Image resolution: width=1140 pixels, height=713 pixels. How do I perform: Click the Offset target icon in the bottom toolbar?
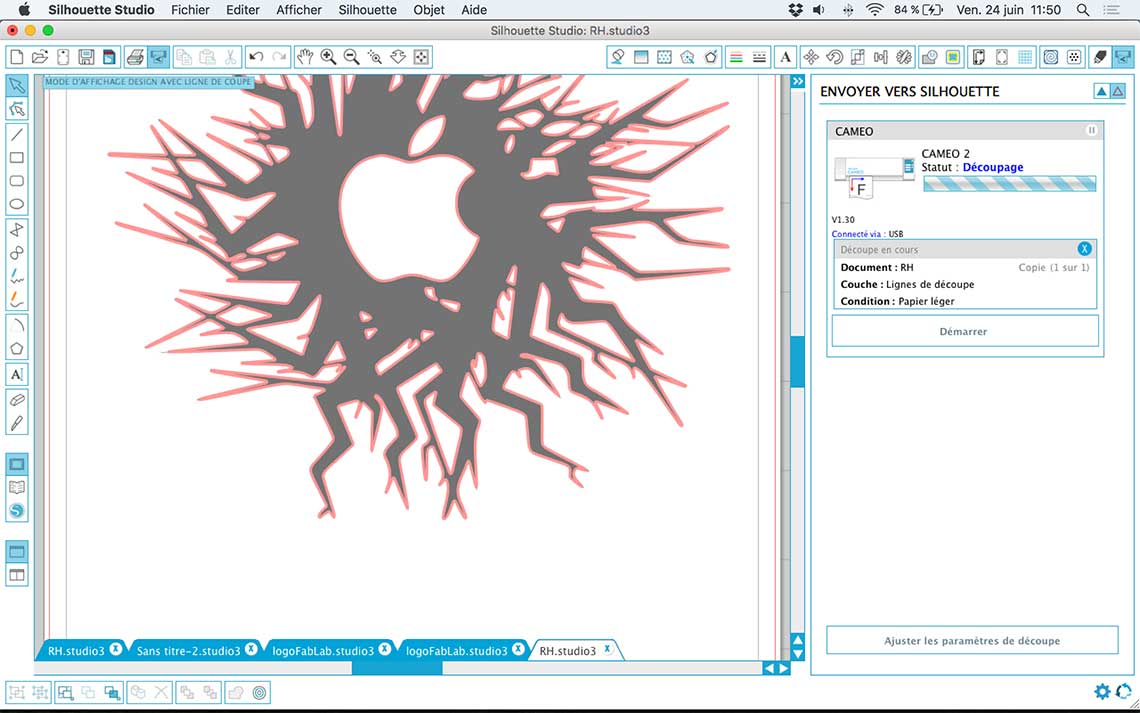point(260,693)
